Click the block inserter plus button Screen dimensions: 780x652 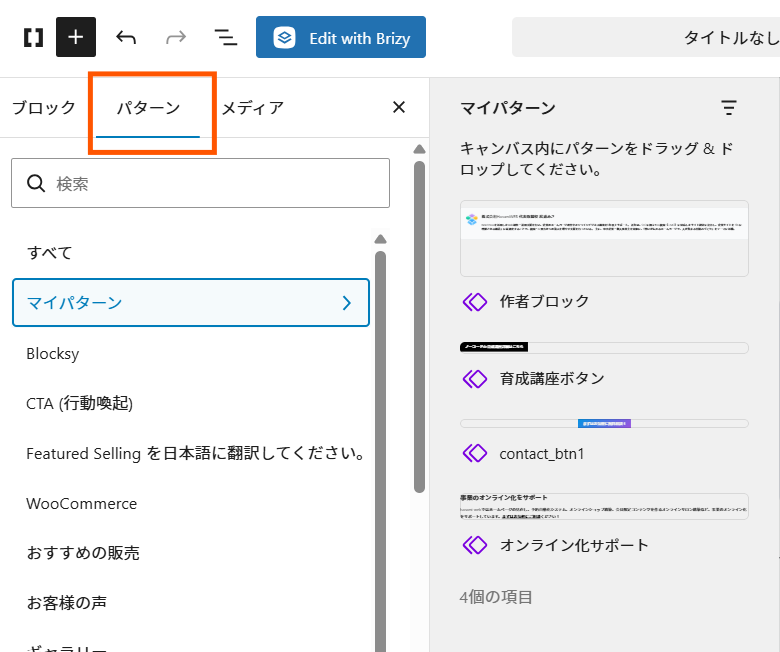(x=76, y=38)
